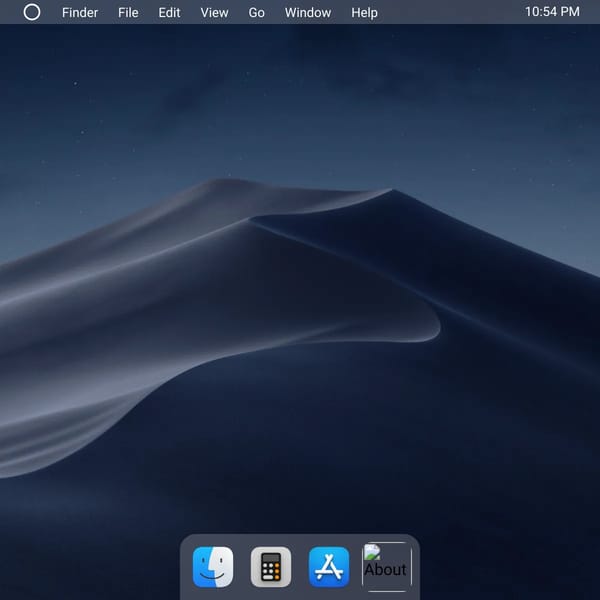This screenshot has width=600, height=600.
Task: Open the Window menu
Action: point(308,13)
